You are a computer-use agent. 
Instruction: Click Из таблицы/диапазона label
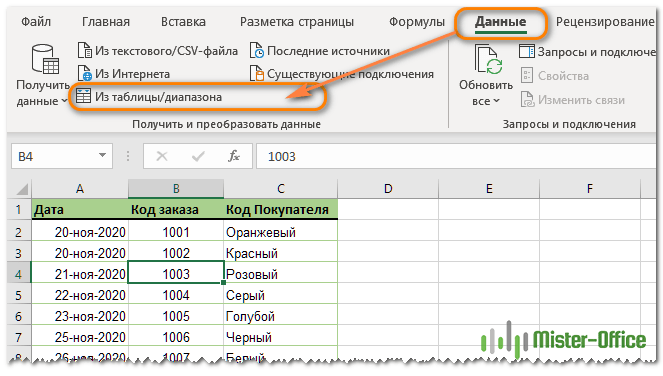[158, 97]
